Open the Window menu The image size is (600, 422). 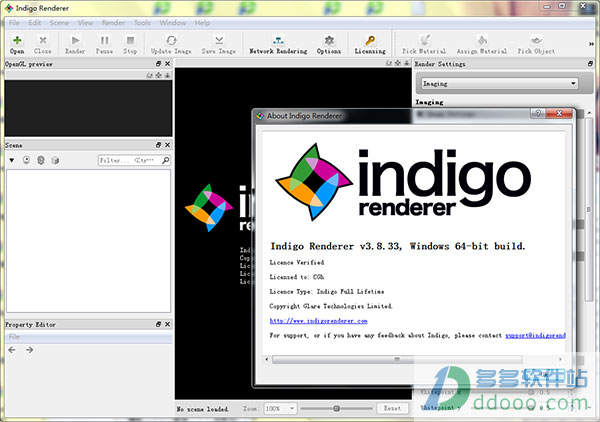click(x=173, y=23)
